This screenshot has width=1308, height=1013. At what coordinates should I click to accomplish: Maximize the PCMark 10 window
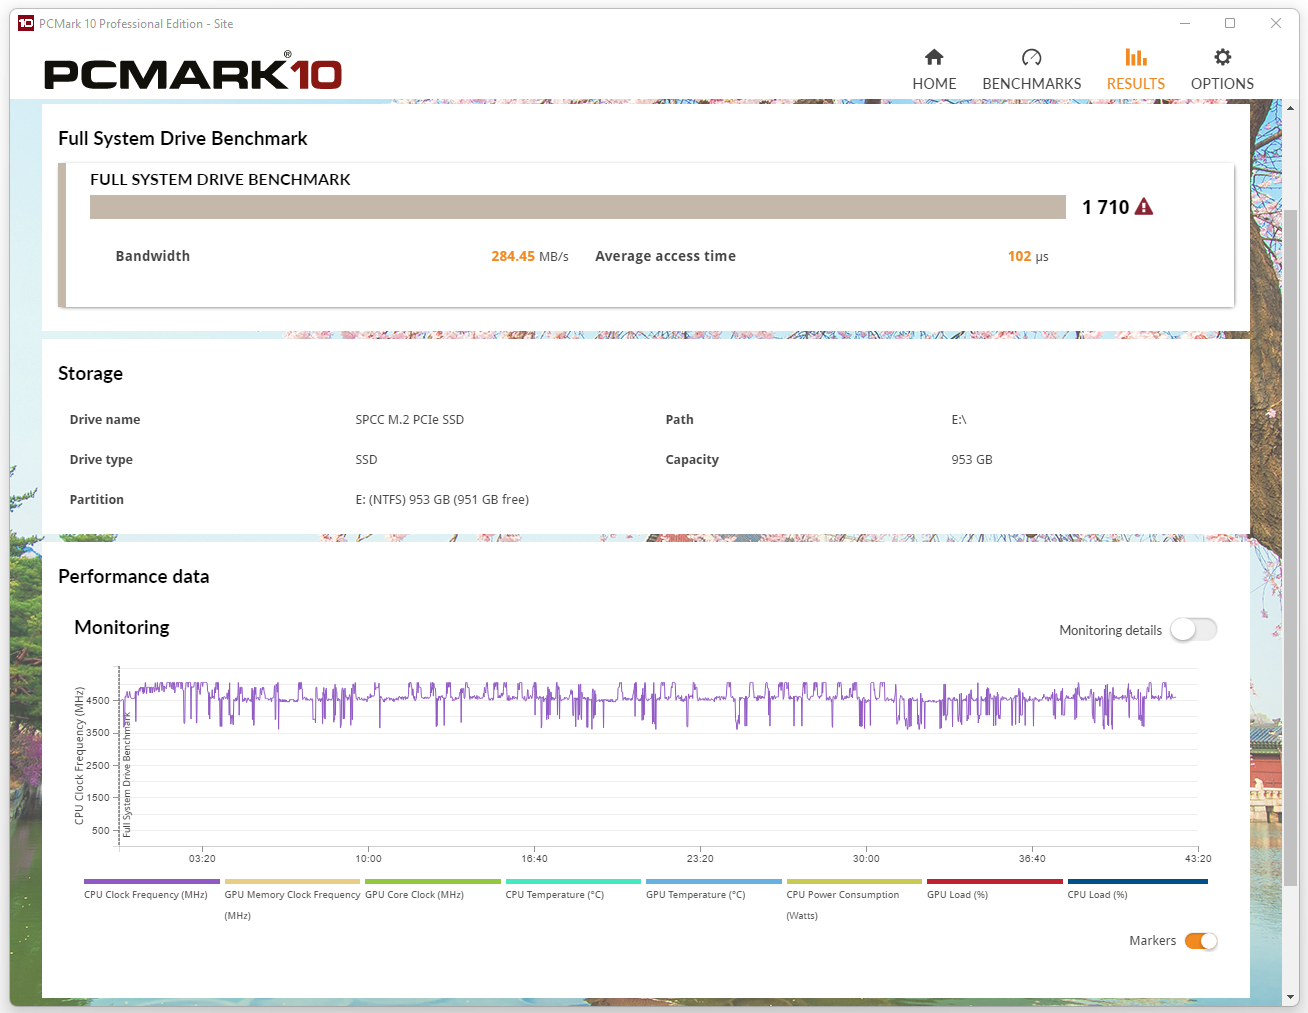click(1230, 23)
